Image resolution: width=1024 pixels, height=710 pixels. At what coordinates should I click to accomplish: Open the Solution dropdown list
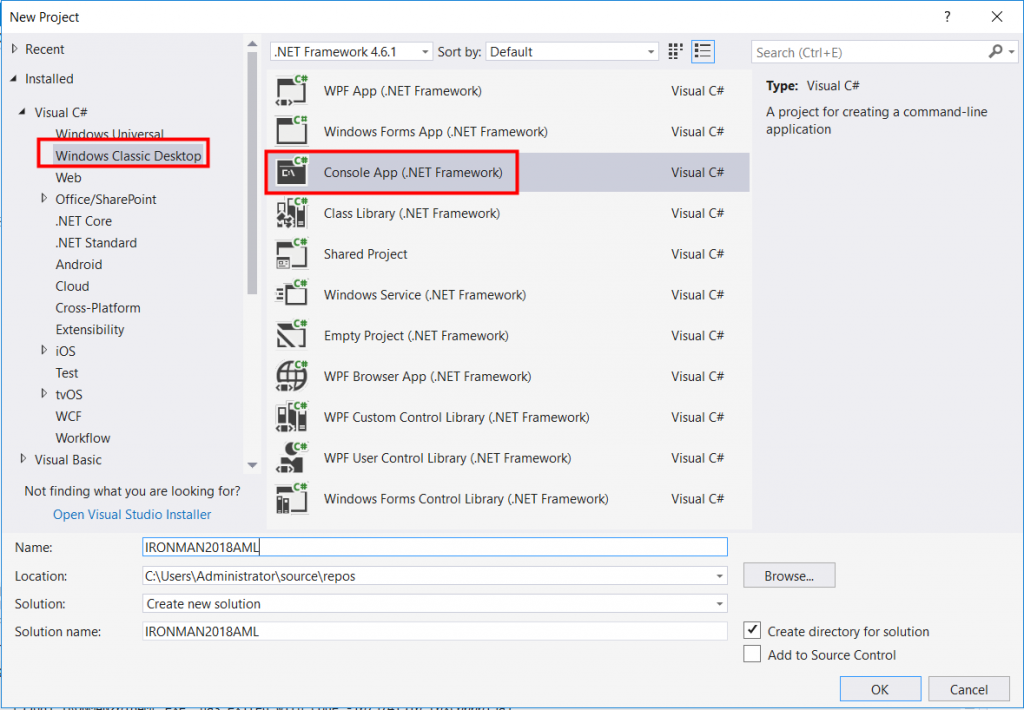click(719, 604)
